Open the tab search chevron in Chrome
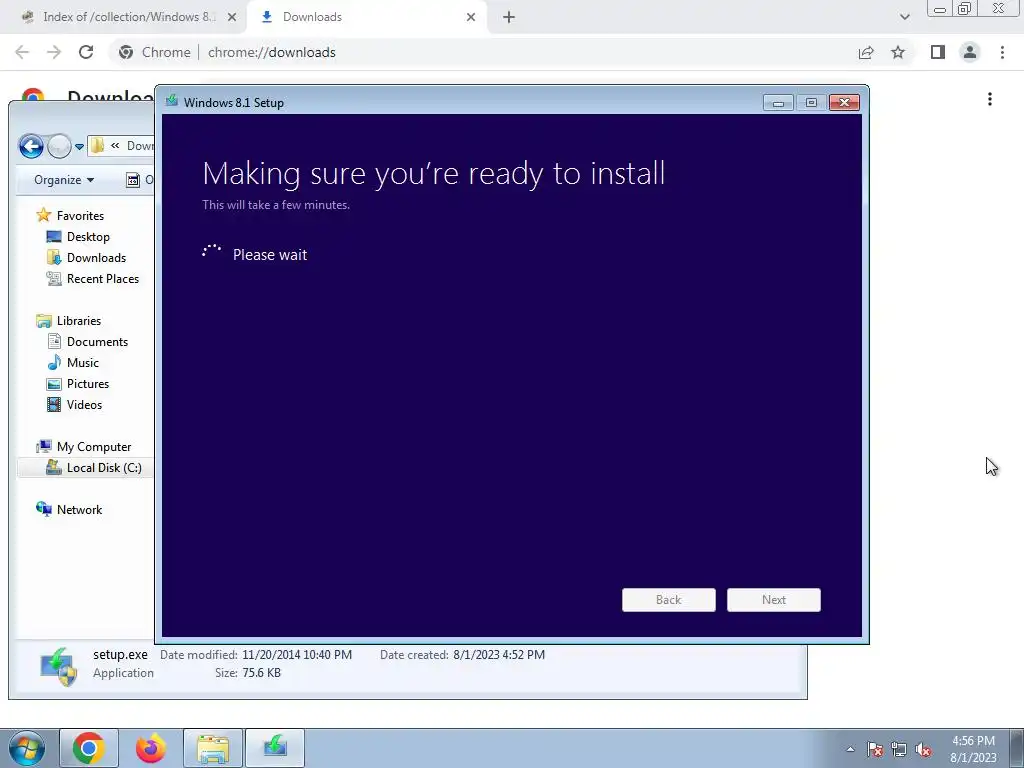This screenshot has width=1024, height=768. (904, 17)
